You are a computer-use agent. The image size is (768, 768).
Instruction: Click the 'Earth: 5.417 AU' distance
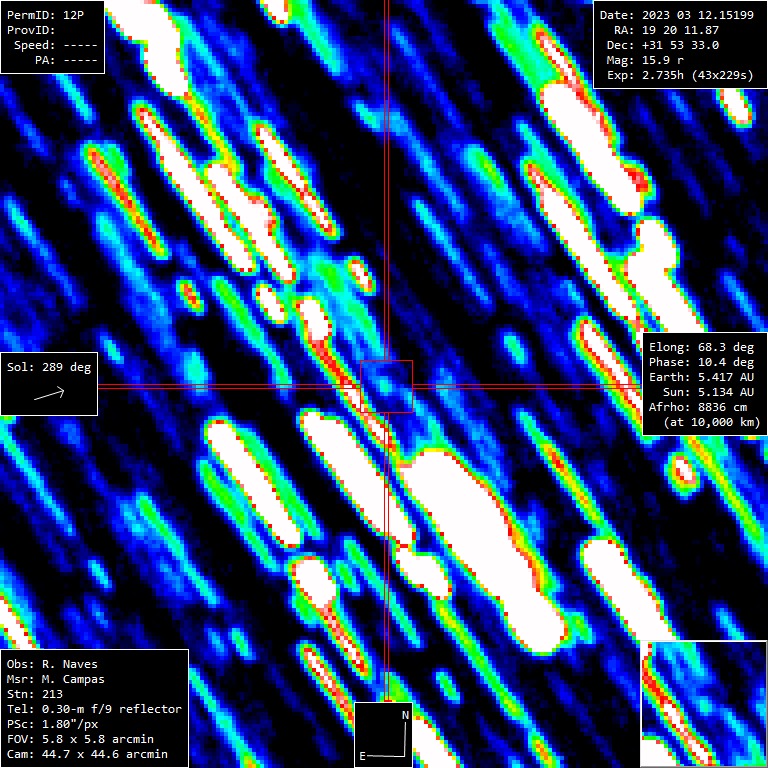click(701, 377)
